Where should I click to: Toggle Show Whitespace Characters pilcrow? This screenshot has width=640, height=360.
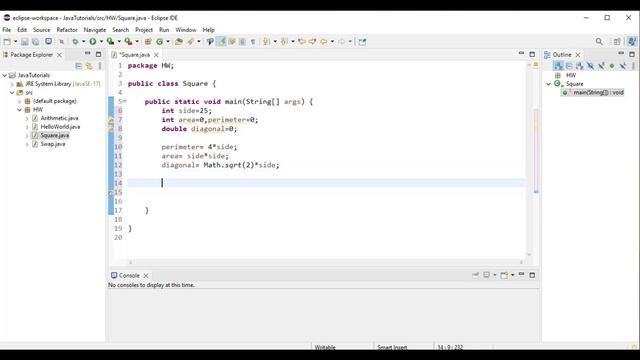click(253, 42)
